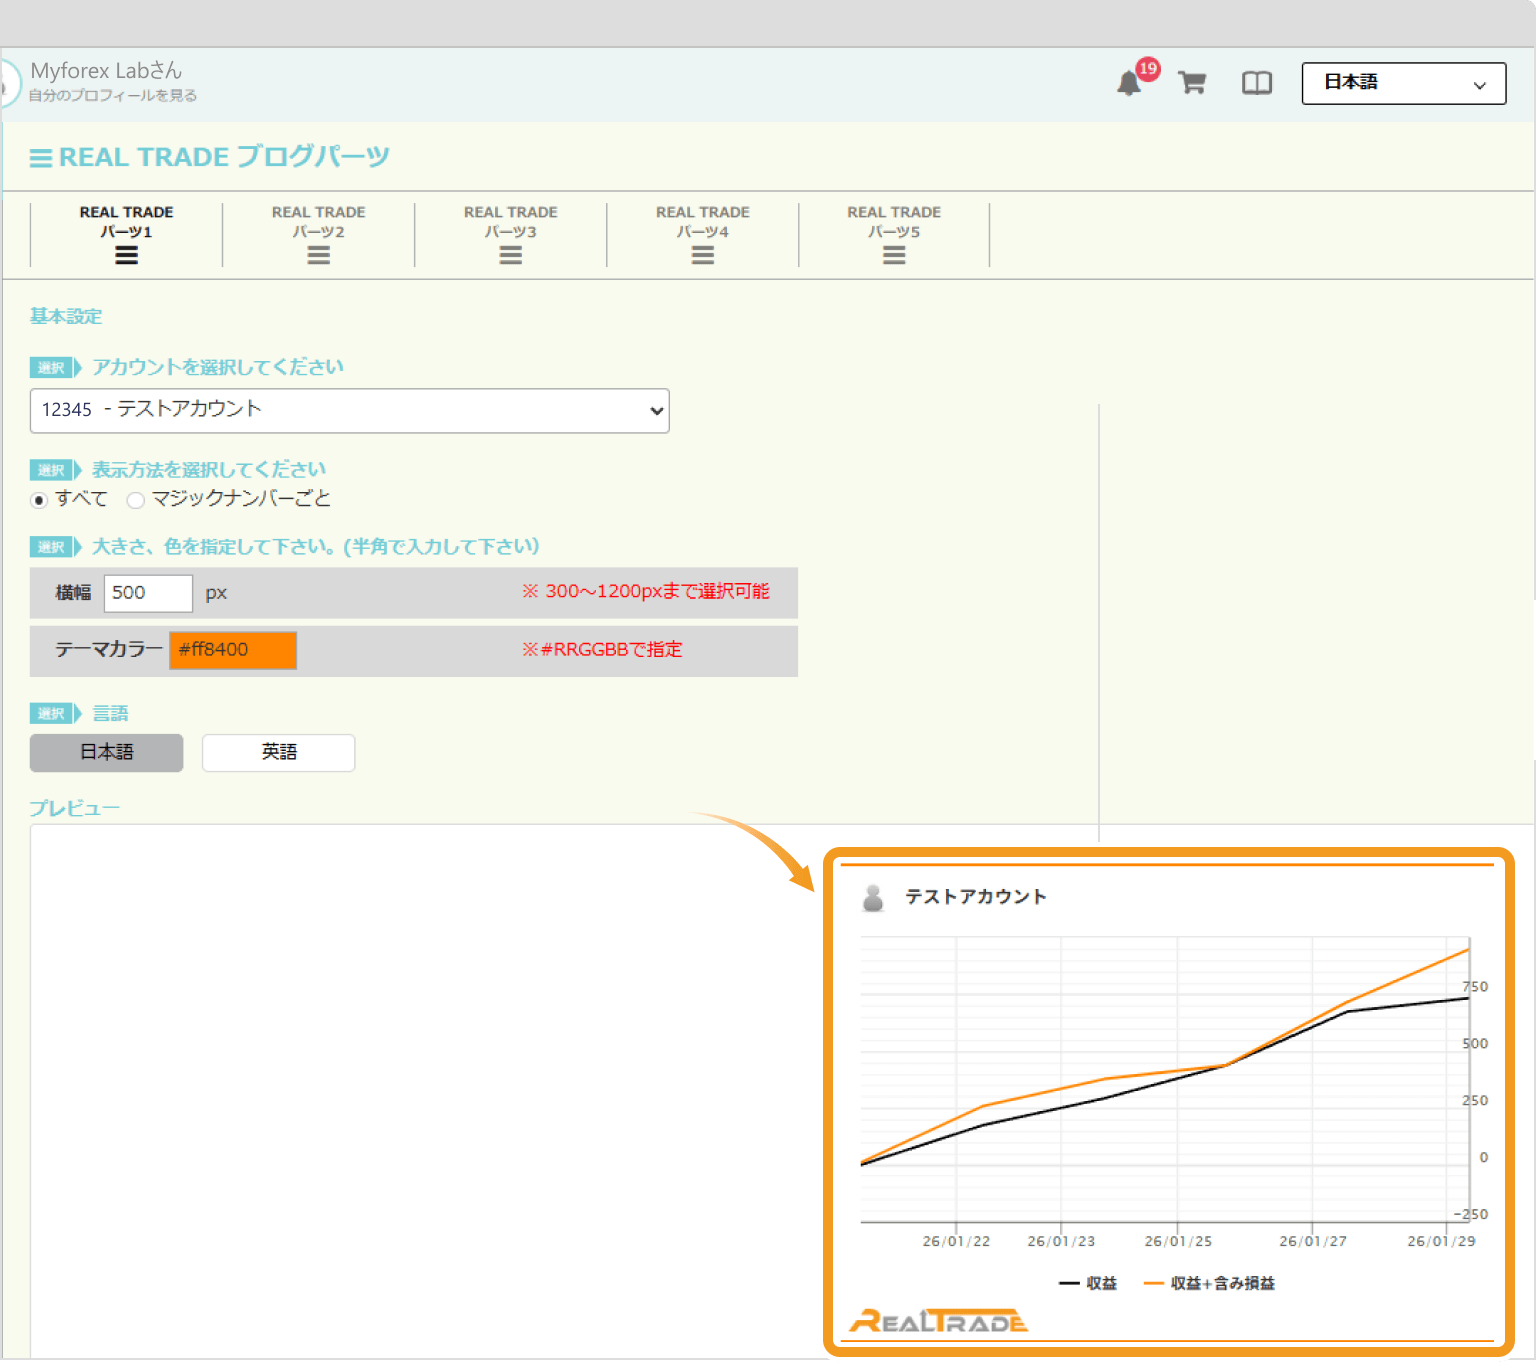Click the orange テーマカラー color field
The height and width of the screenshot is (1362, 1536).
point(232,650)
